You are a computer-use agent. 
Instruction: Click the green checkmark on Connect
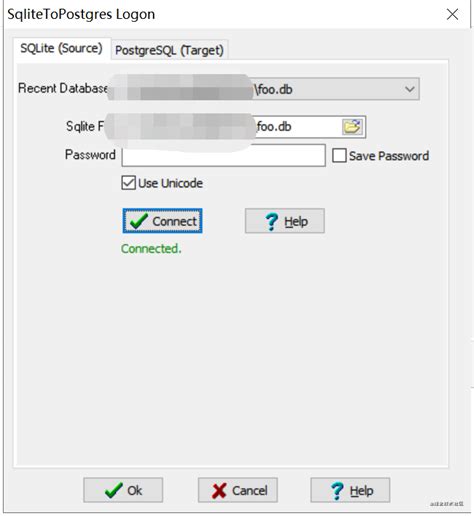[138, 221]
